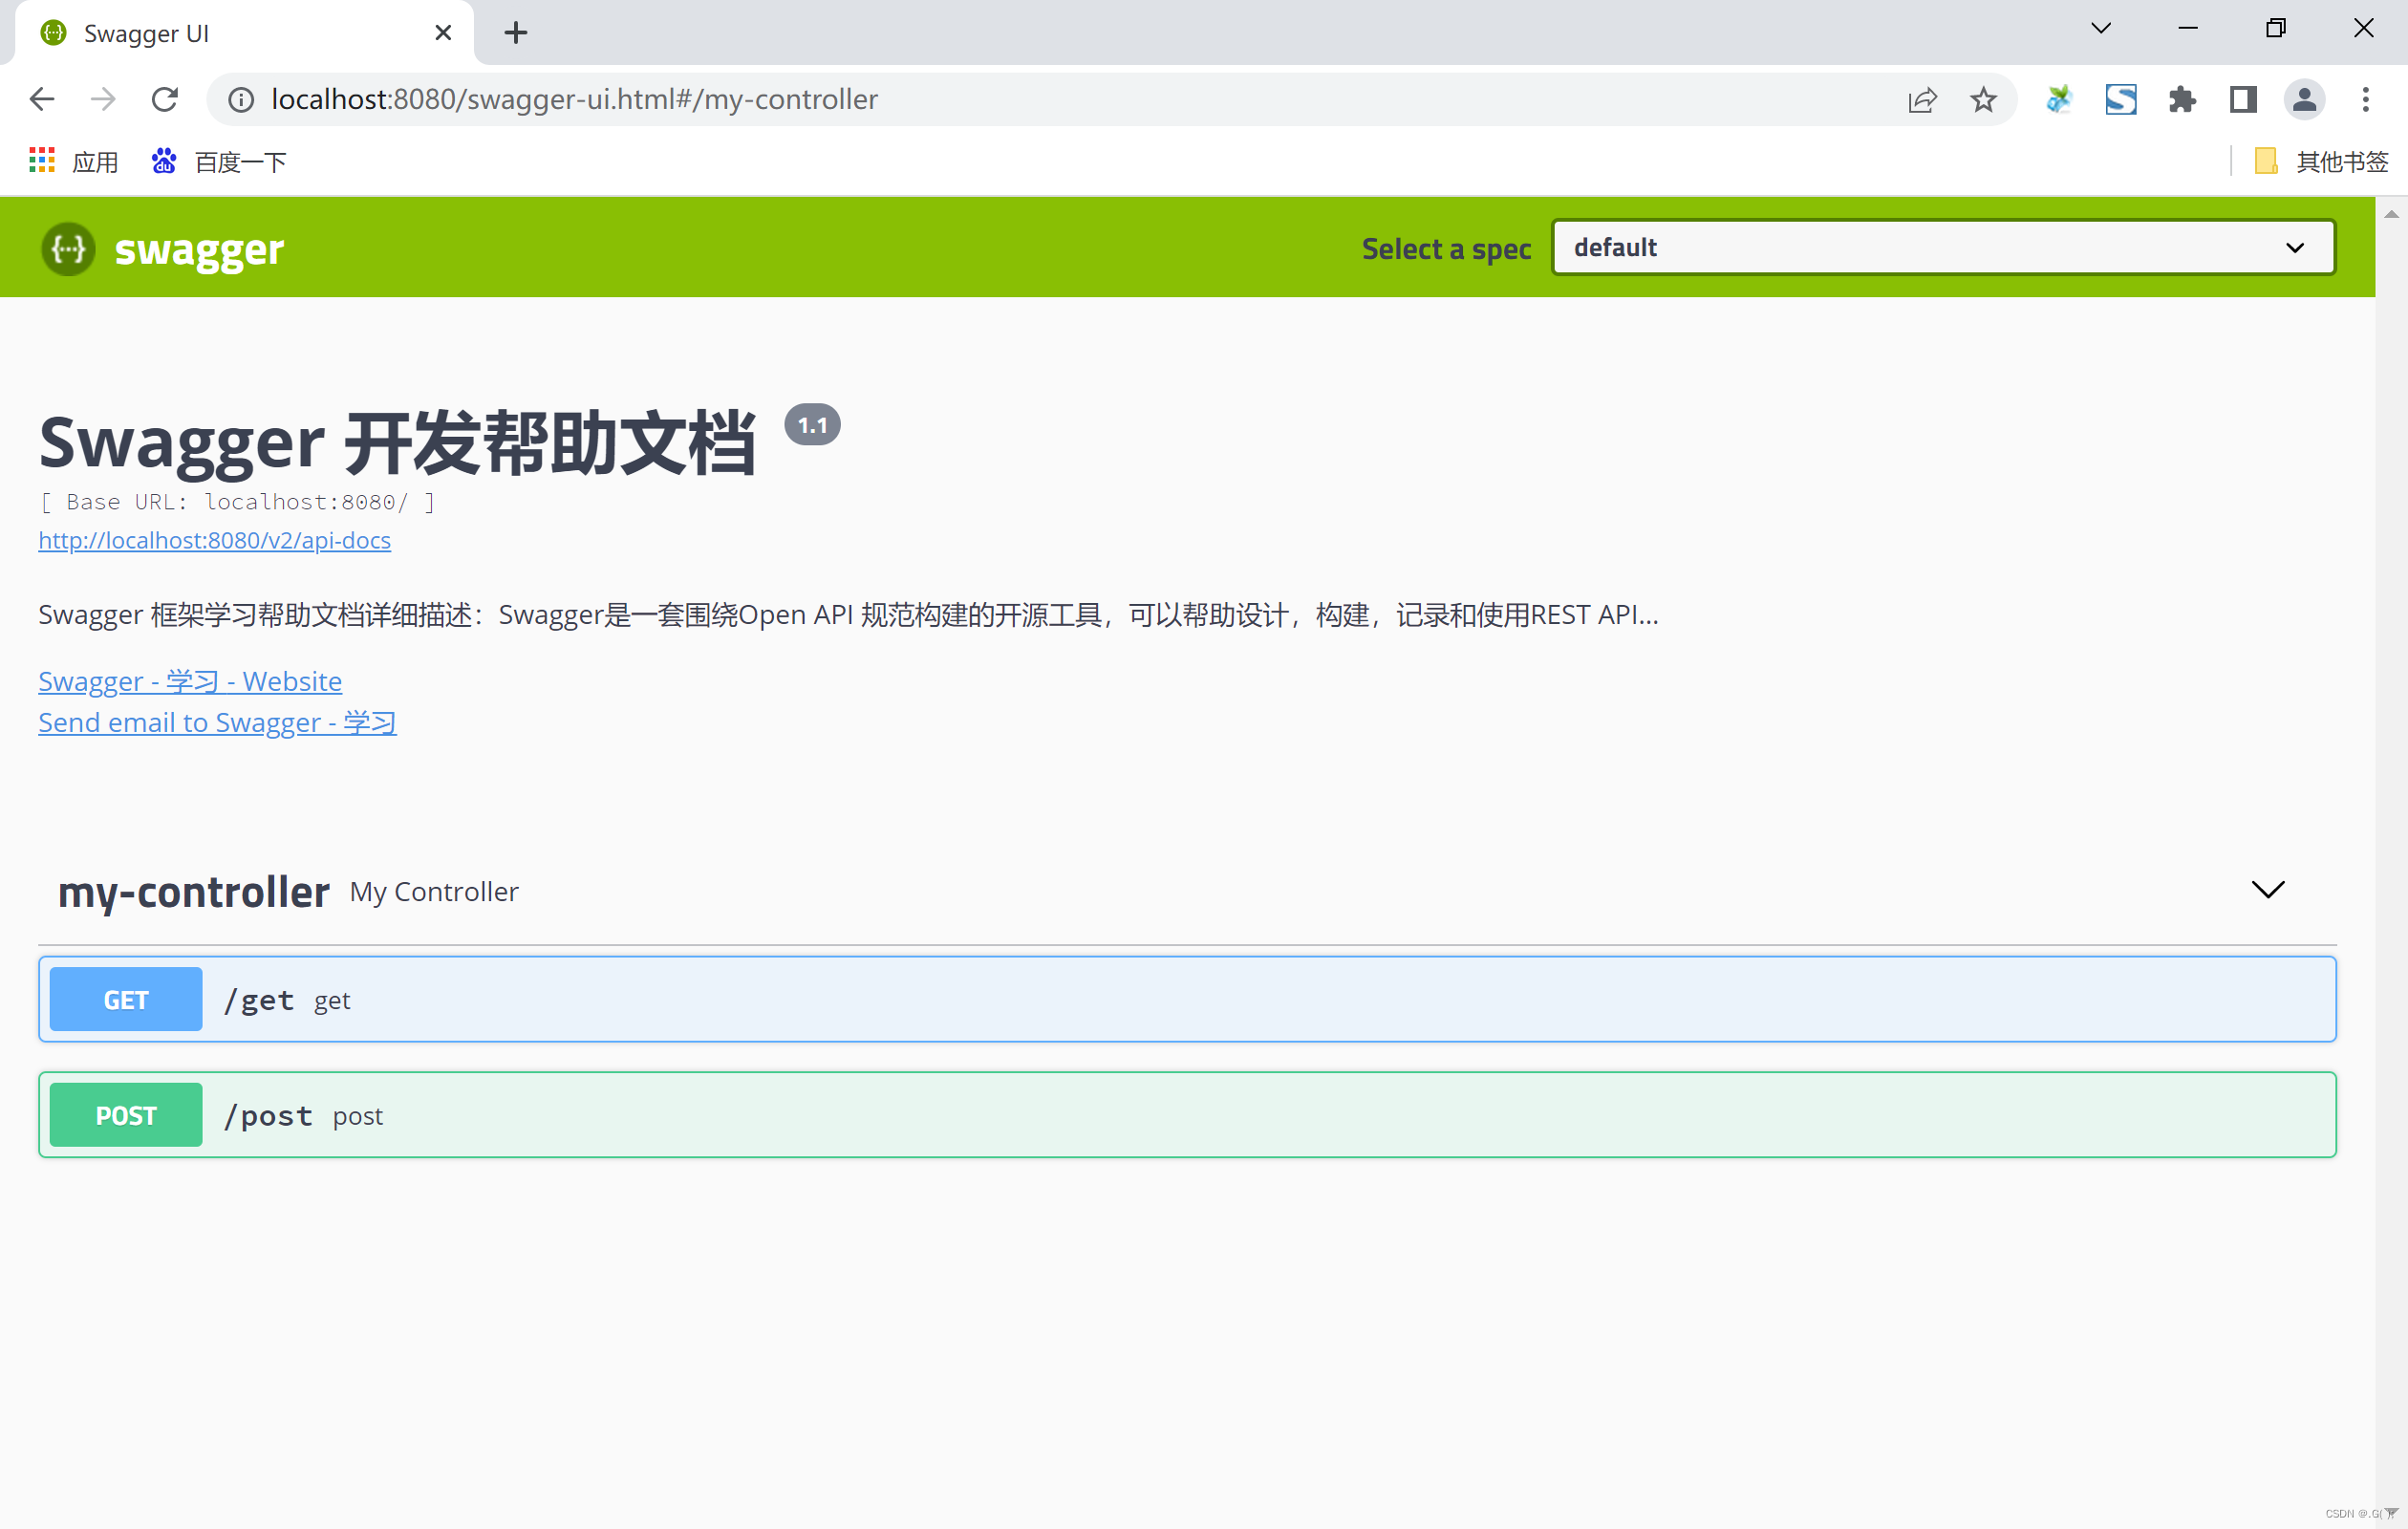Screen dimensions: 2408x1529
Task: Open the v2/api-docs link
Action: tap(214, 540)
